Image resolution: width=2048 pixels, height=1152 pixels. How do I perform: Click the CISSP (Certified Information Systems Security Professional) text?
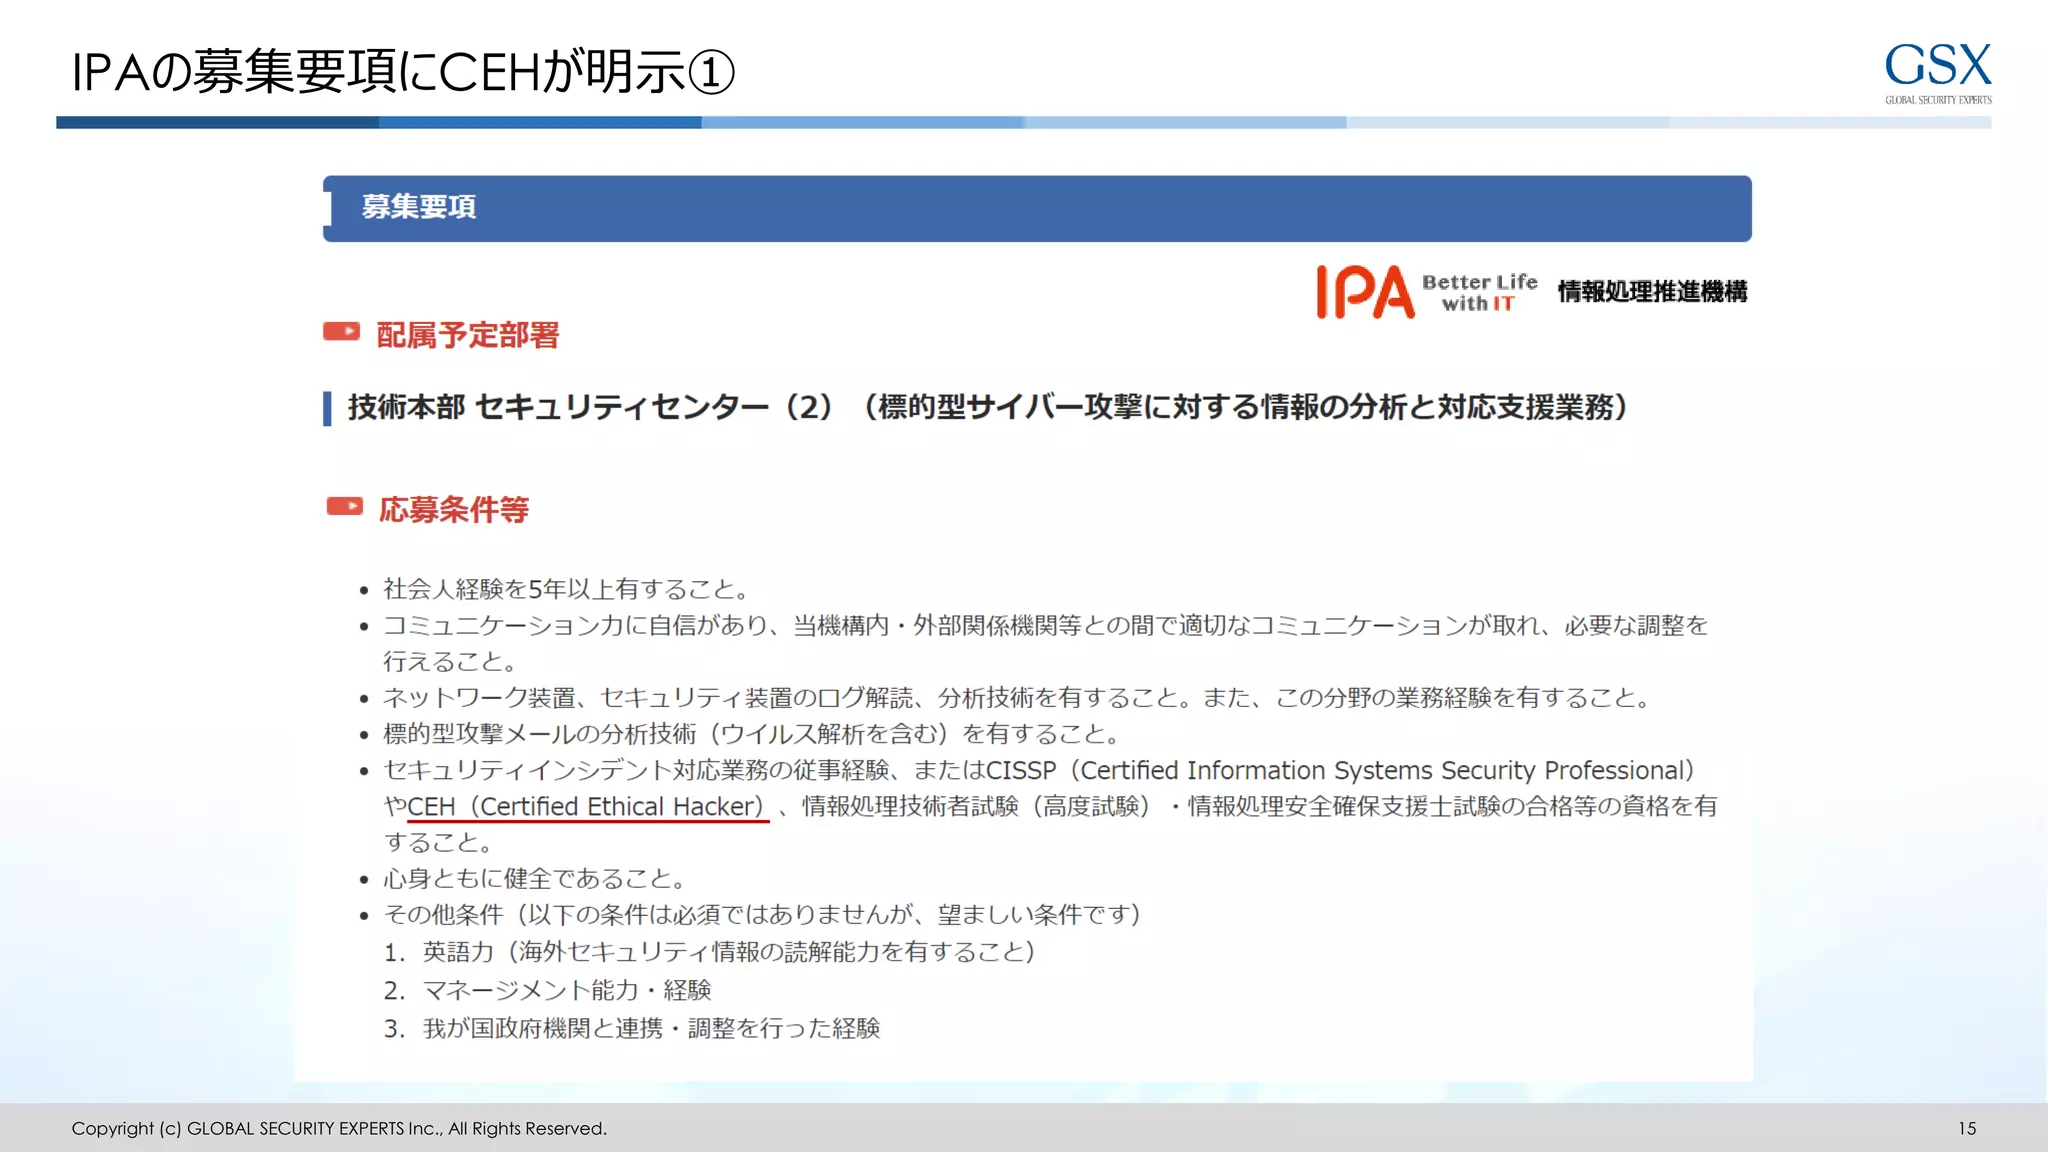(1340, 771)
